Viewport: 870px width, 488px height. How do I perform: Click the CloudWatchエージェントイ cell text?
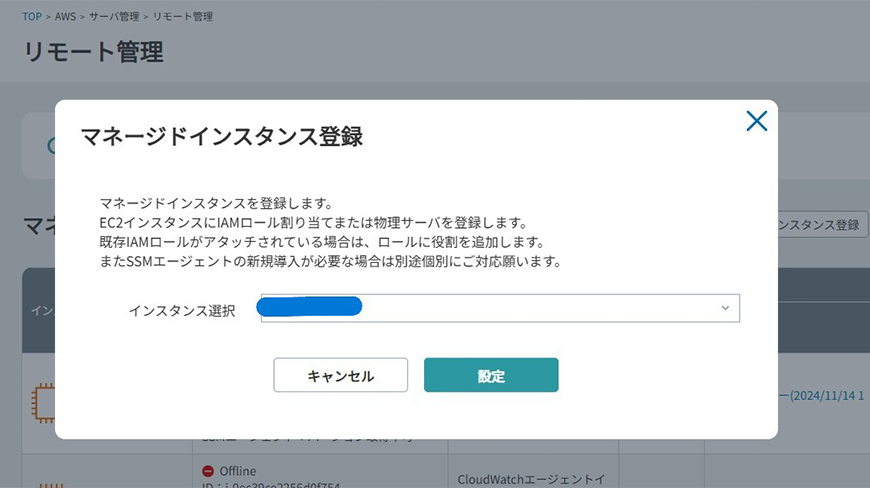pos(531,480)
